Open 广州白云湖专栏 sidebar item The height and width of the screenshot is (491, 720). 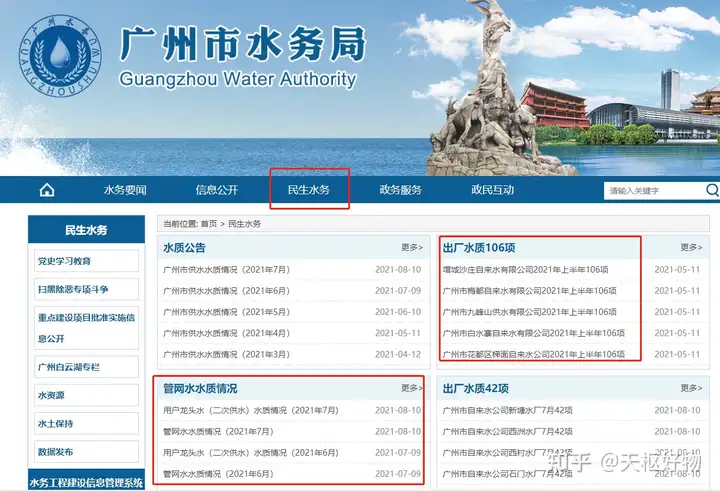point(86,367)
